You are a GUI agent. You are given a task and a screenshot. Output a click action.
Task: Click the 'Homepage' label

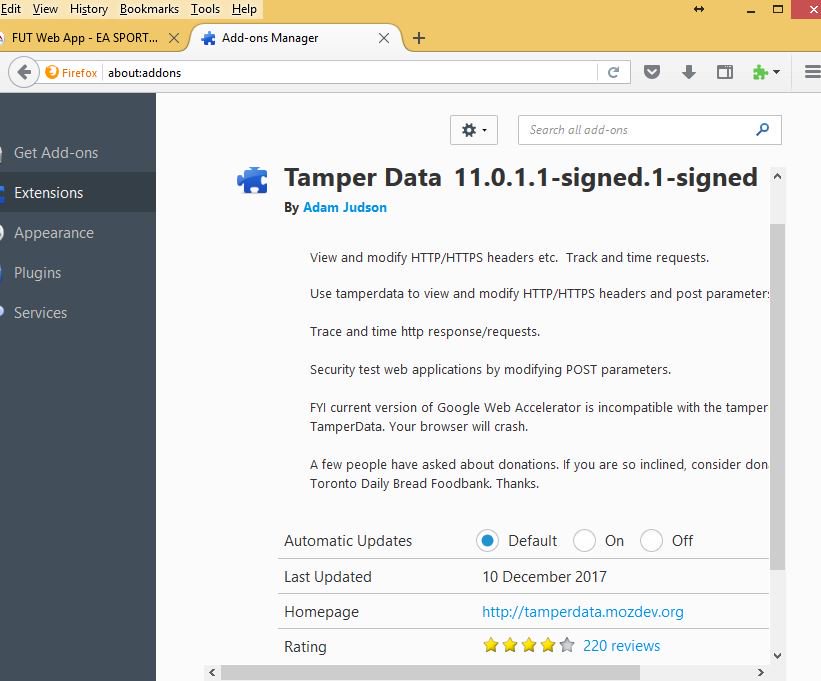coord(321,612)
